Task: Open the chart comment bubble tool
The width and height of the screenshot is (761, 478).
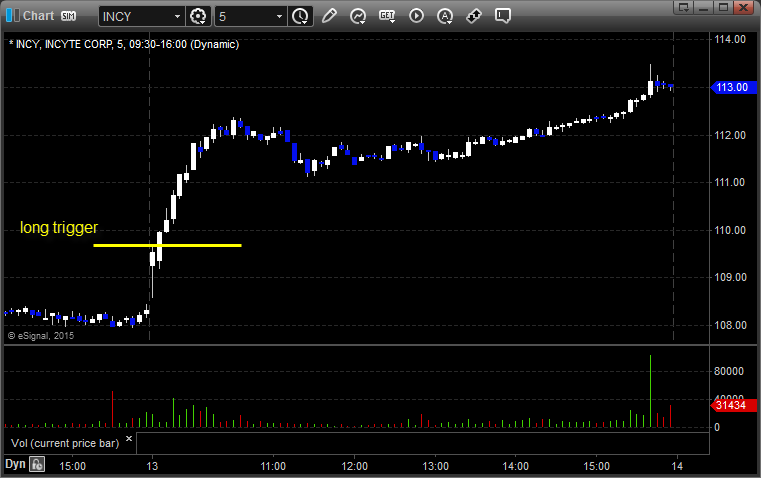Action: pyautogui.click(x=502, y=16)
